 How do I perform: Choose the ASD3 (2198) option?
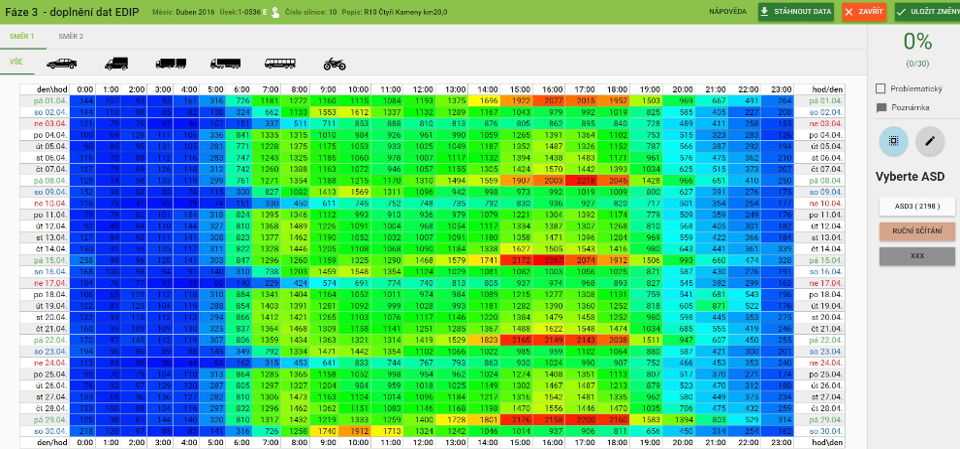pyautogui.click(x=917, y=205)
